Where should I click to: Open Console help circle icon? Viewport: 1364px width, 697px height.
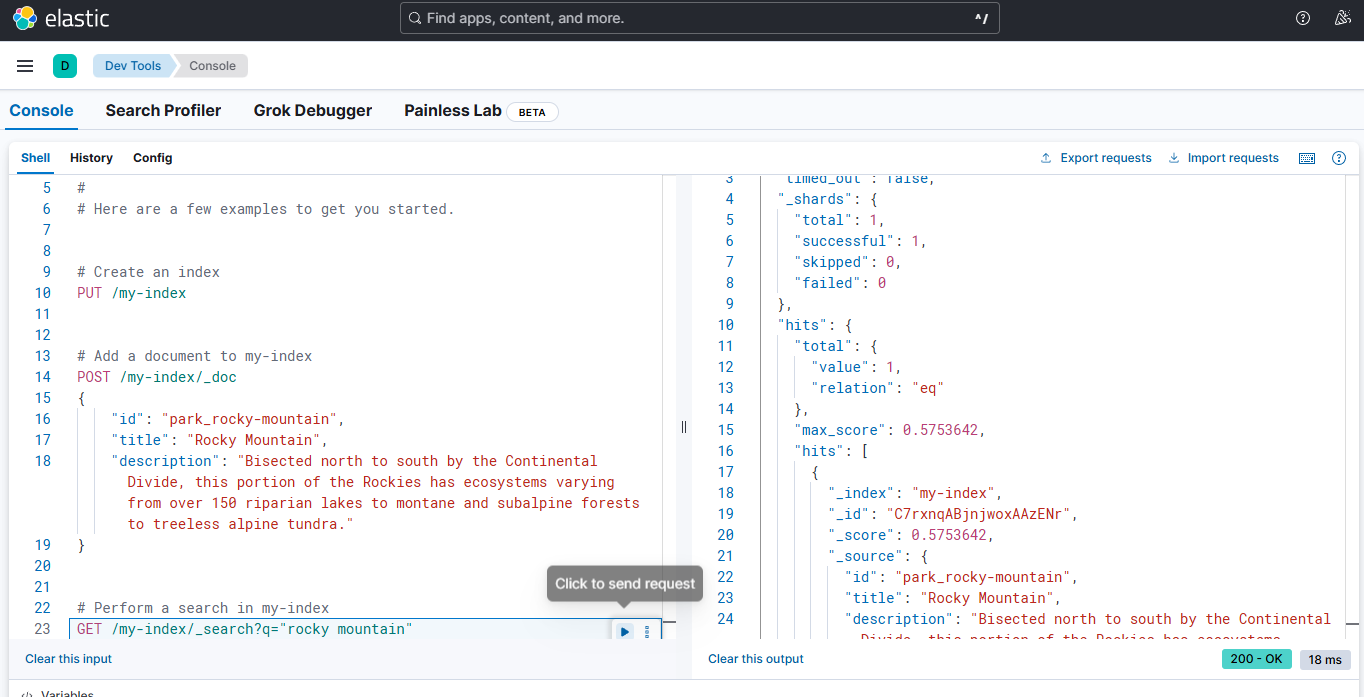tap(1339, 158)
